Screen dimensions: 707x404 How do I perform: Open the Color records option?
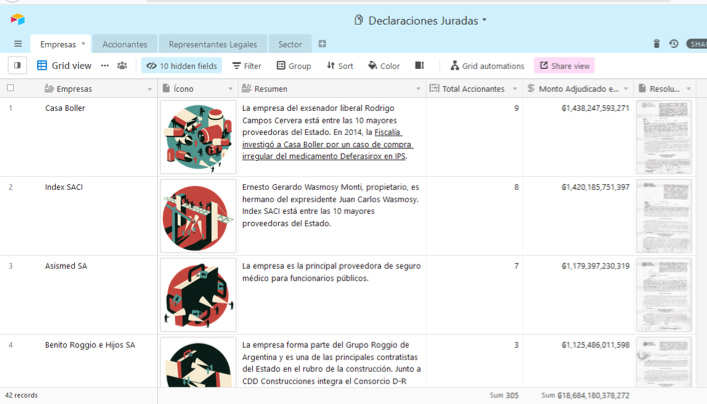coord(384,66)
